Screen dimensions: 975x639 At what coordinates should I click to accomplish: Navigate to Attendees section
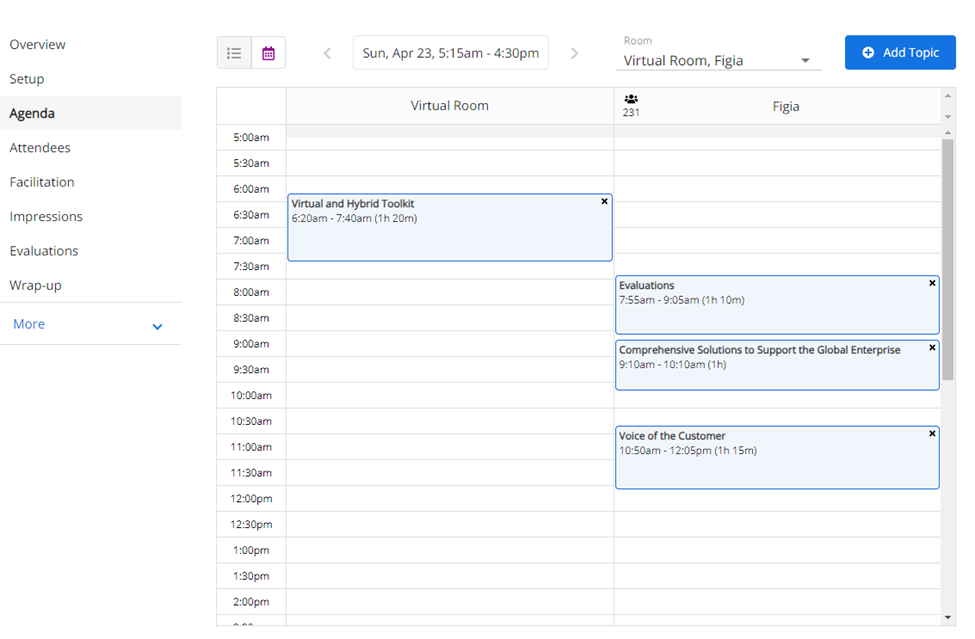click(40, 148)
